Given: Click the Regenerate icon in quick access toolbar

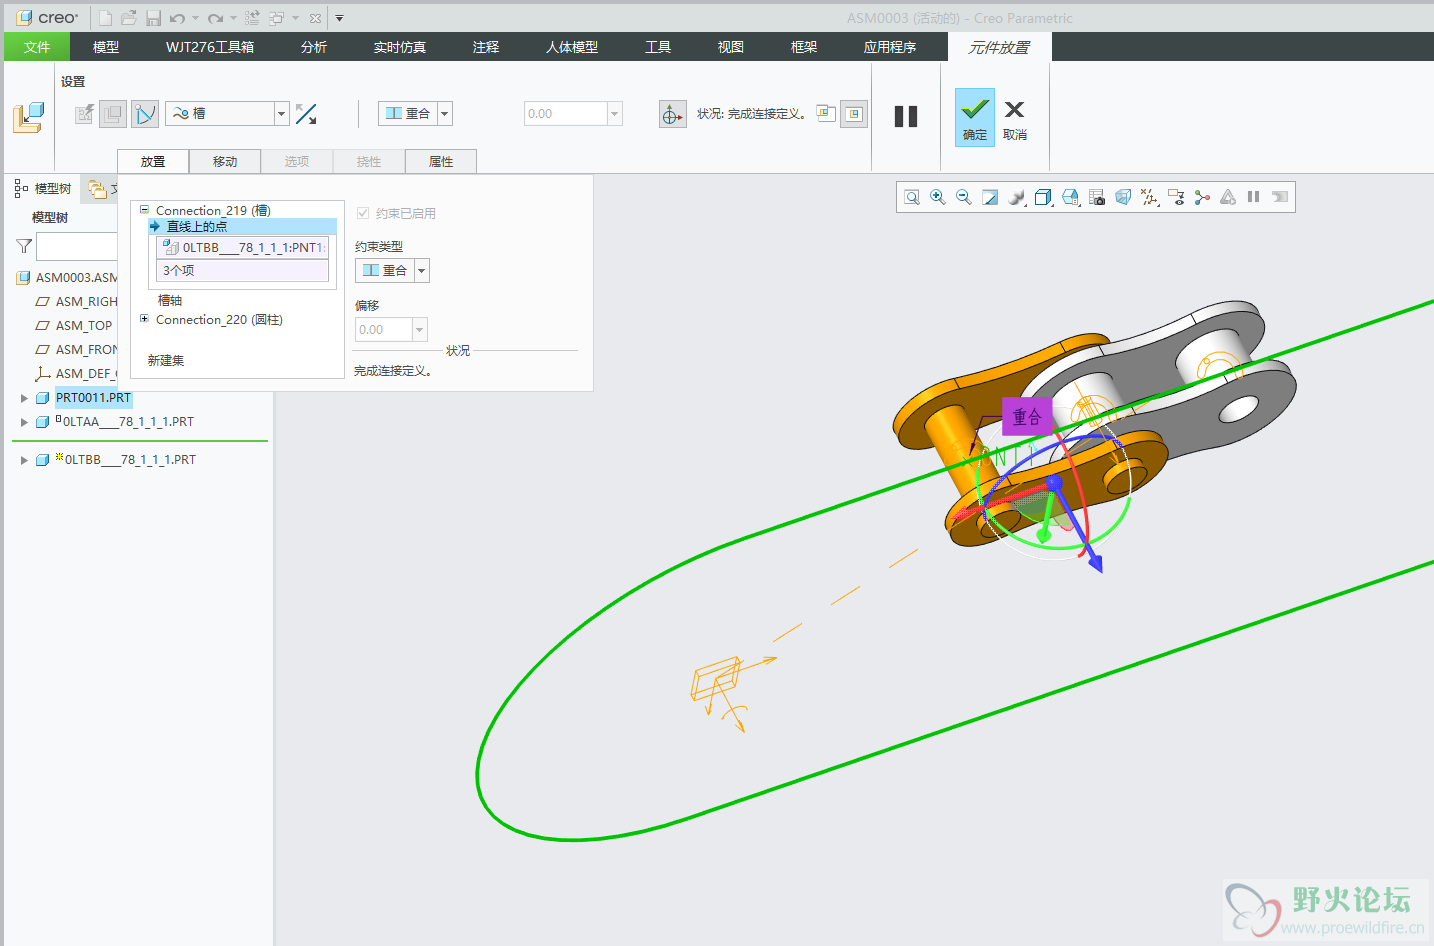Looking at the screenshot, I should tap(252, 18).
